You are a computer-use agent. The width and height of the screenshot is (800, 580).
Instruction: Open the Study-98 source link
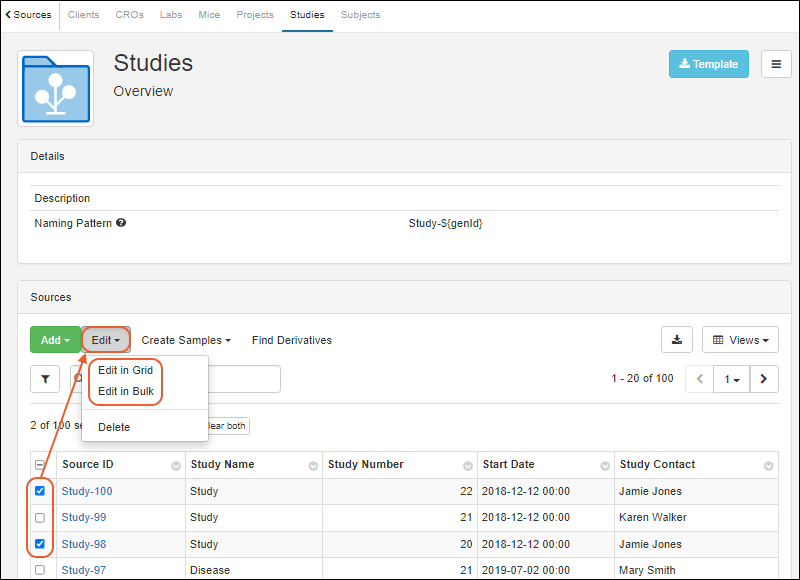coord(84,544)
